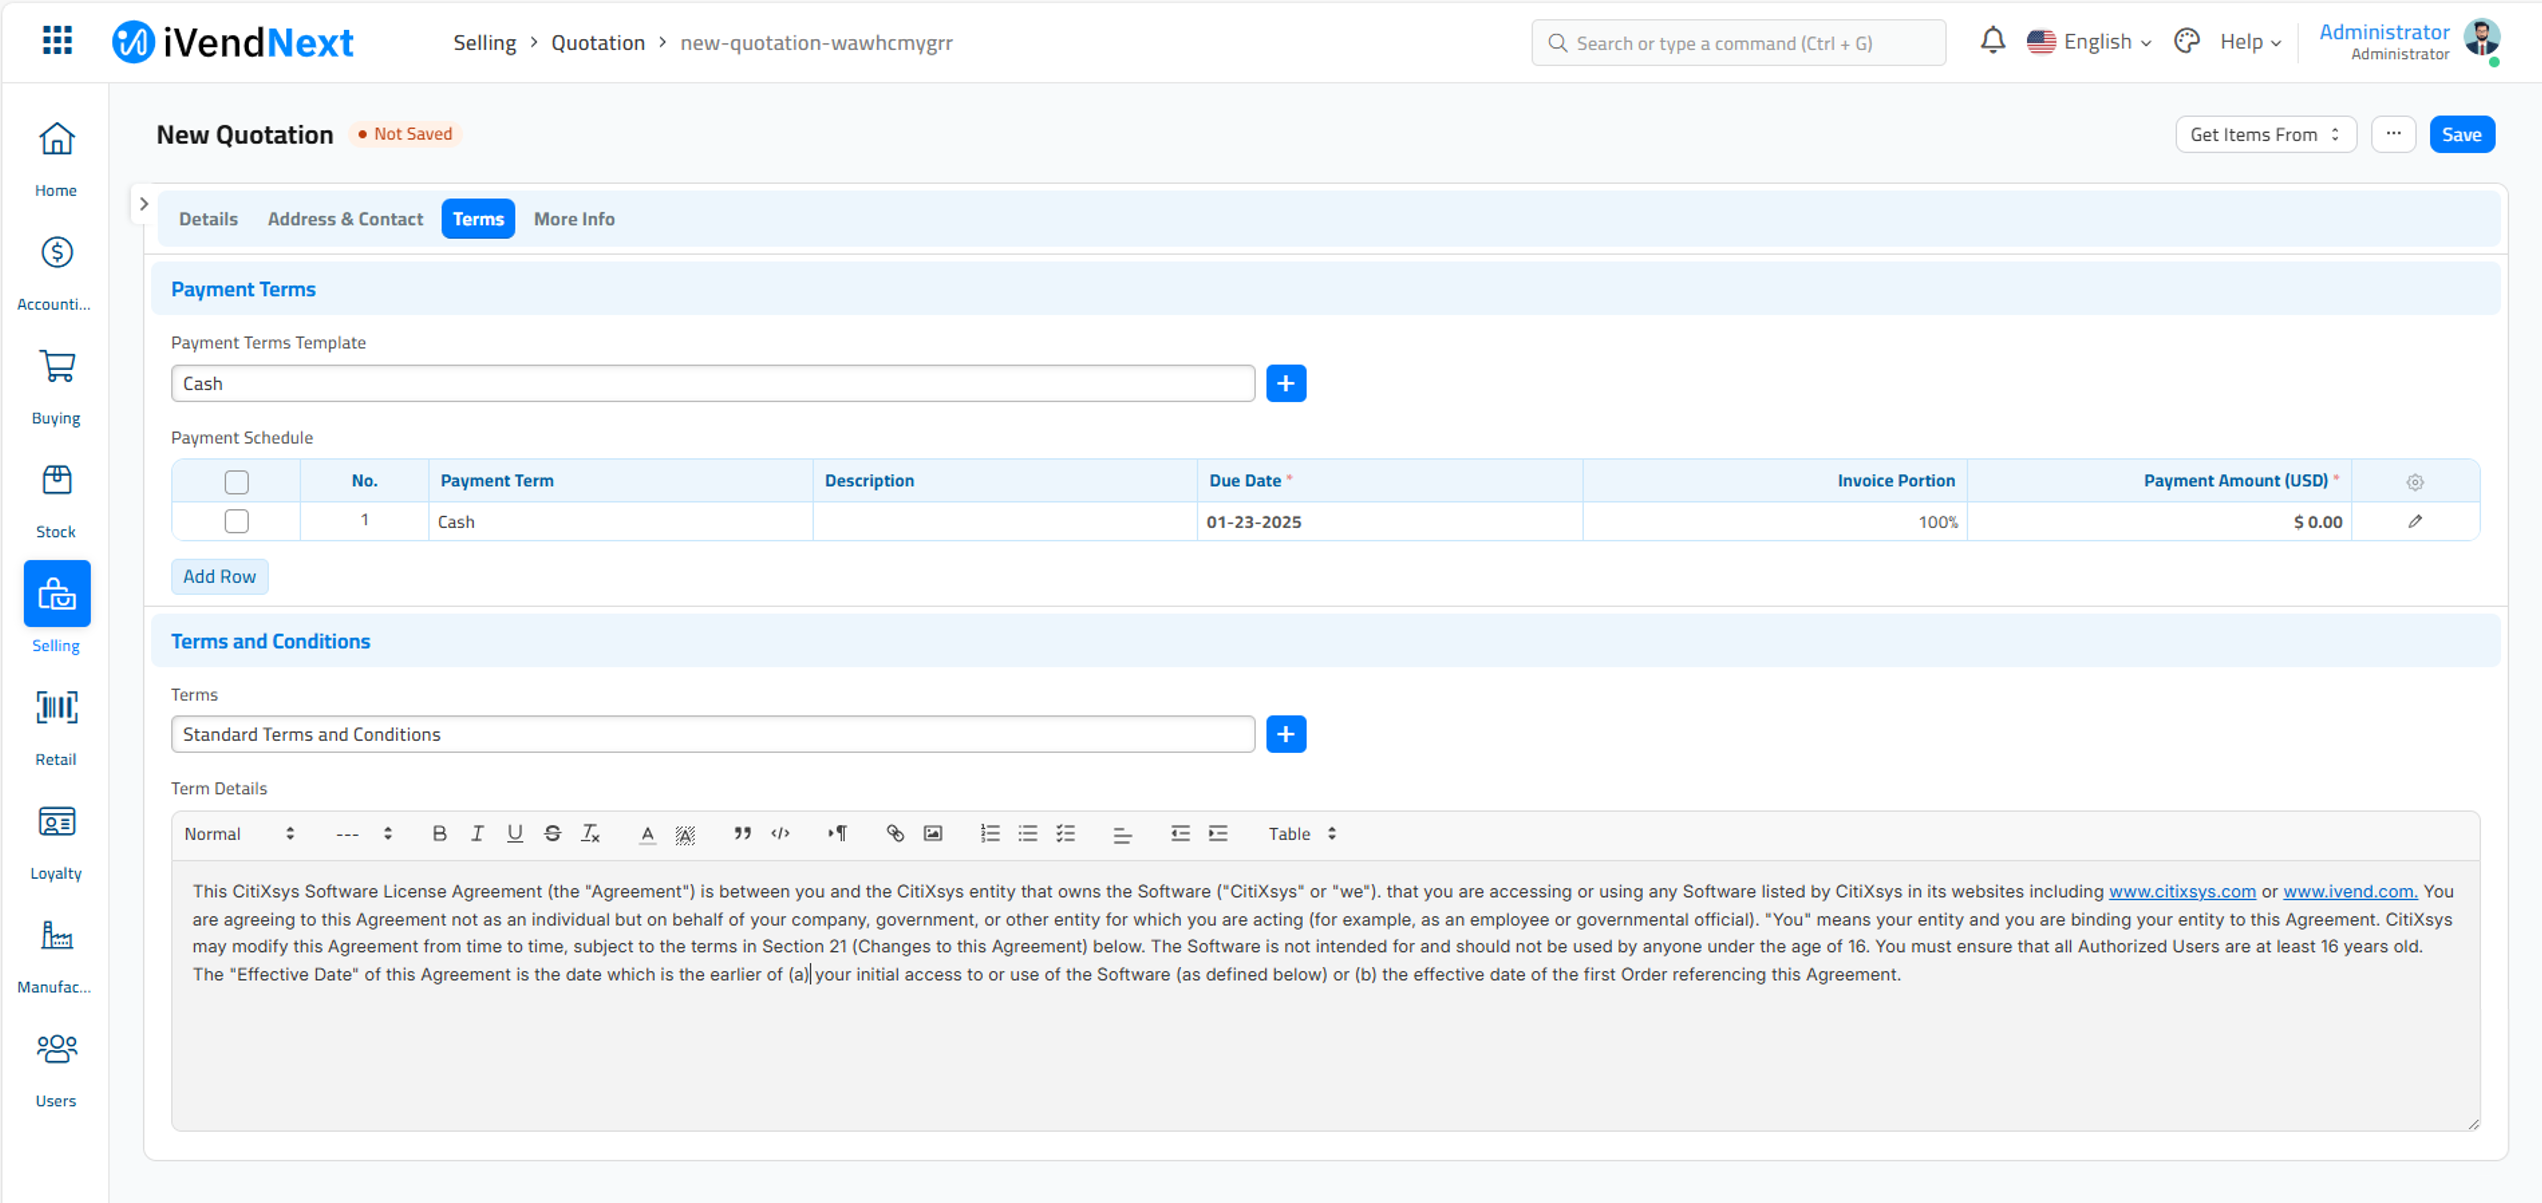2542x1203 pixels.
Task: Insert a link with the editor toolbar
Action: [895, 833]
